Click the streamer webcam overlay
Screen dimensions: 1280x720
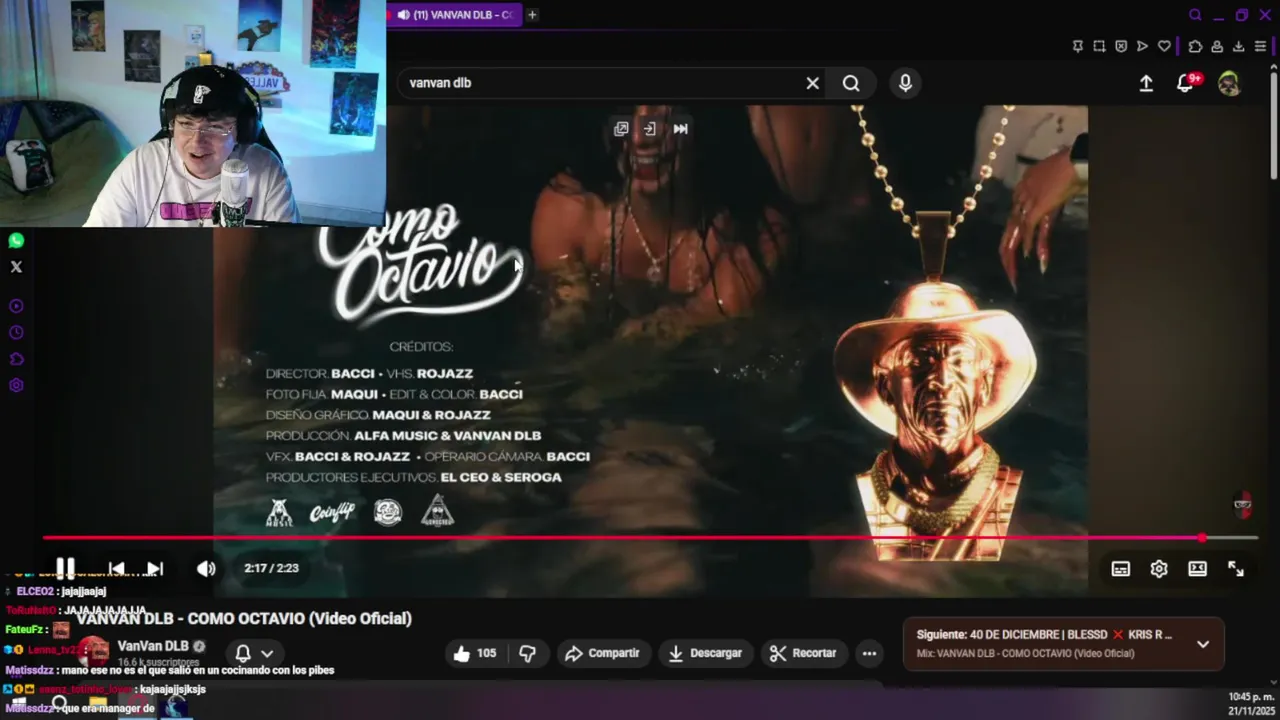tap(193, 113)
